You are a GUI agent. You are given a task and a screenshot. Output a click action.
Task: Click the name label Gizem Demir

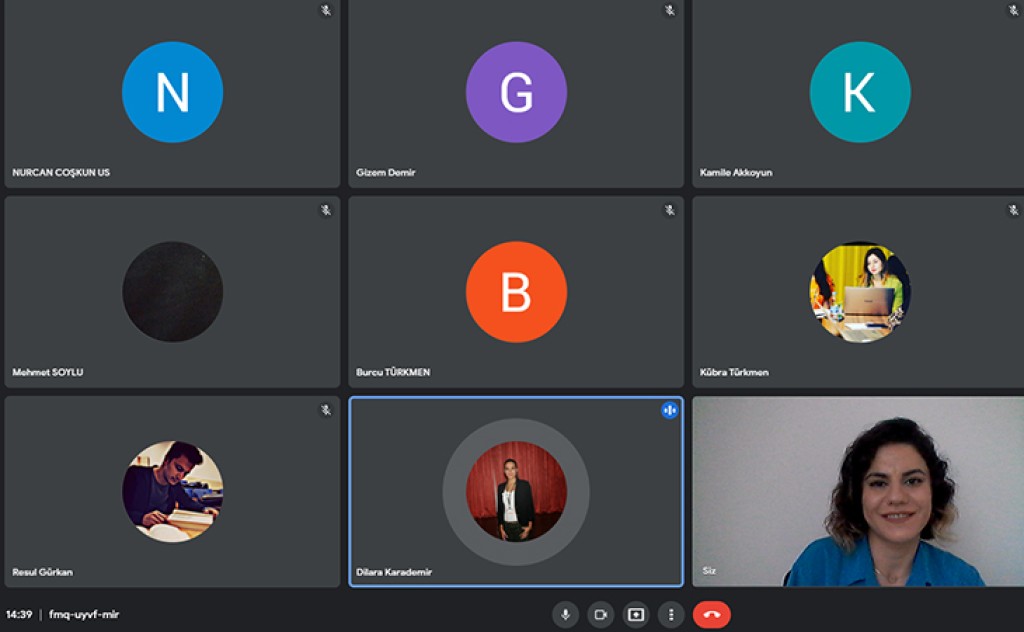tap(385, 172)
